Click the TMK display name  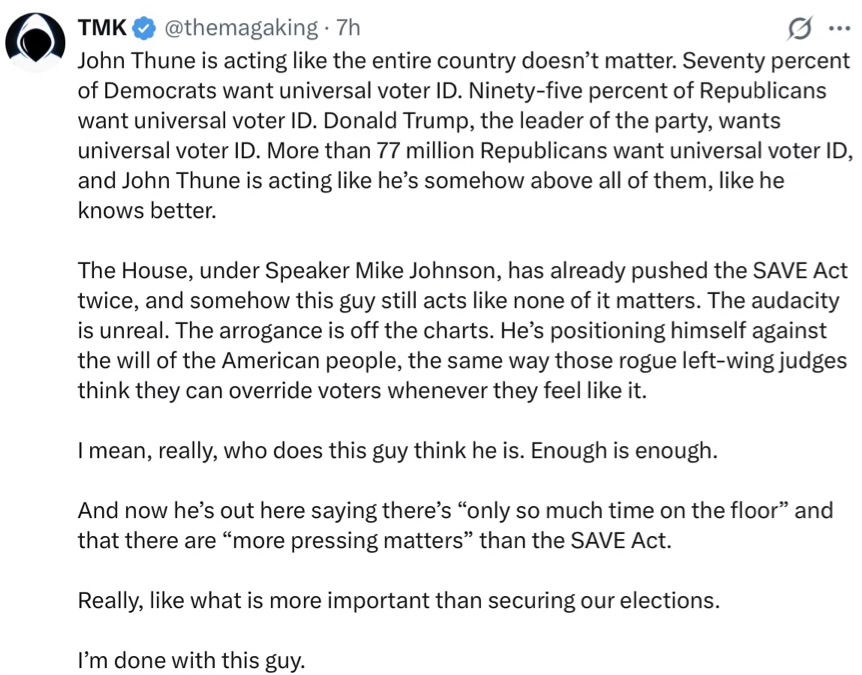97,31
